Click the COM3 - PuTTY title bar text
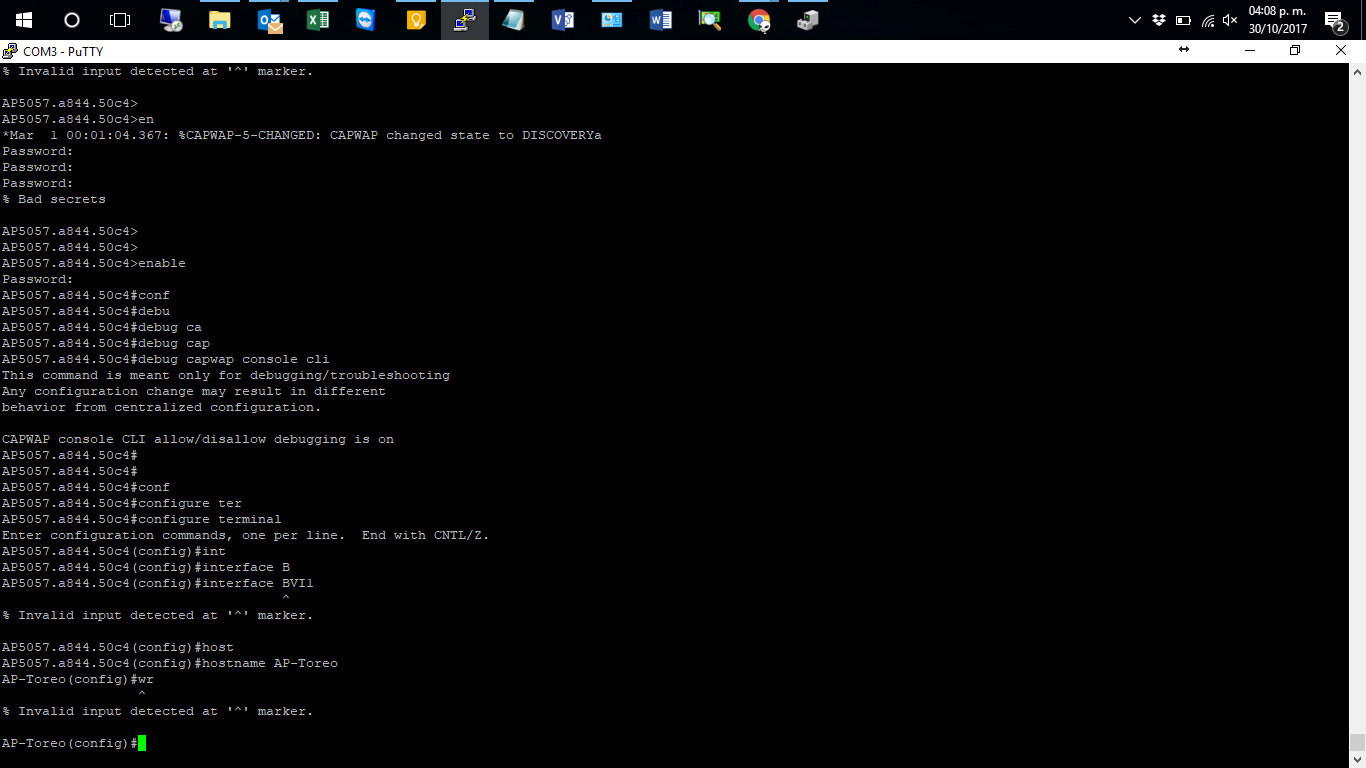Image resolution: width=1366 pixels, height=768 pixels. click(x=63, y=51)
